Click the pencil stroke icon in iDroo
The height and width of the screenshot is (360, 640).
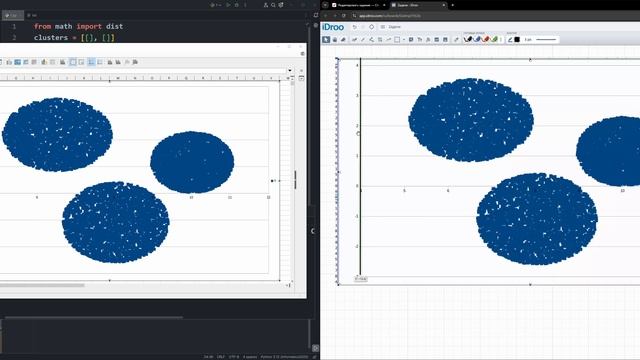coord(510,40)
